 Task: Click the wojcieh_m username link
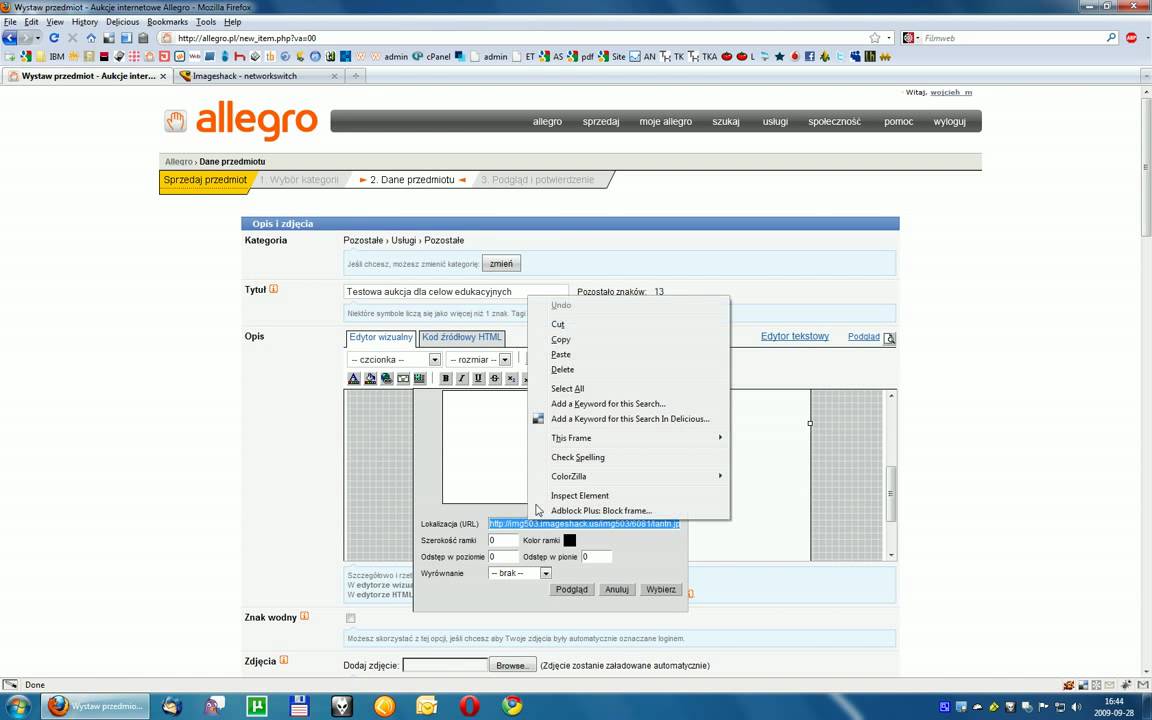click(x=951, y=93)
